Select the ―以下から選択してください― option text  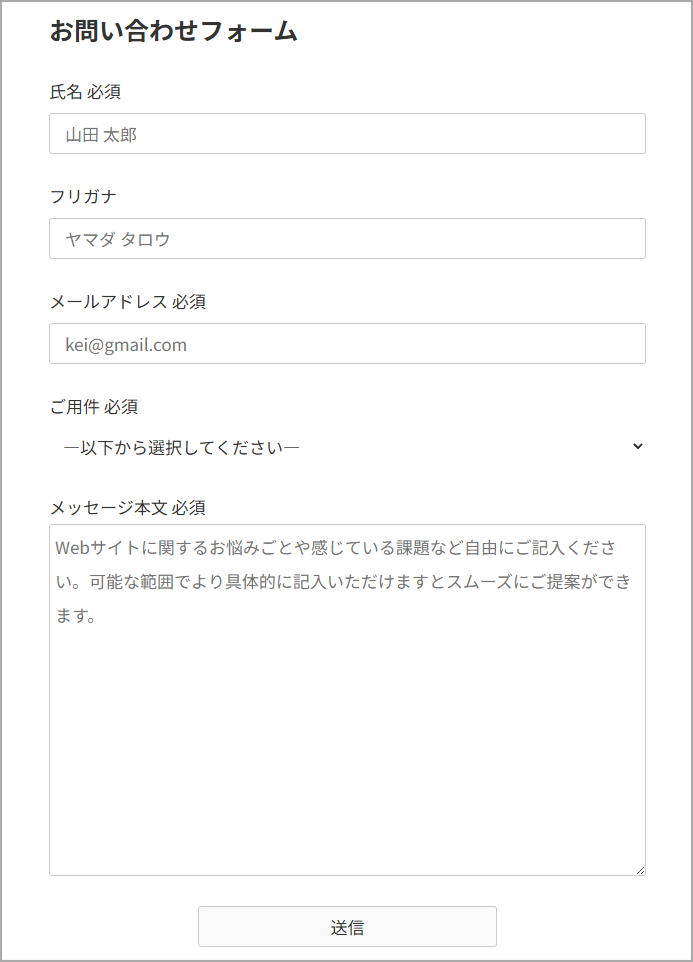point(182,447)
